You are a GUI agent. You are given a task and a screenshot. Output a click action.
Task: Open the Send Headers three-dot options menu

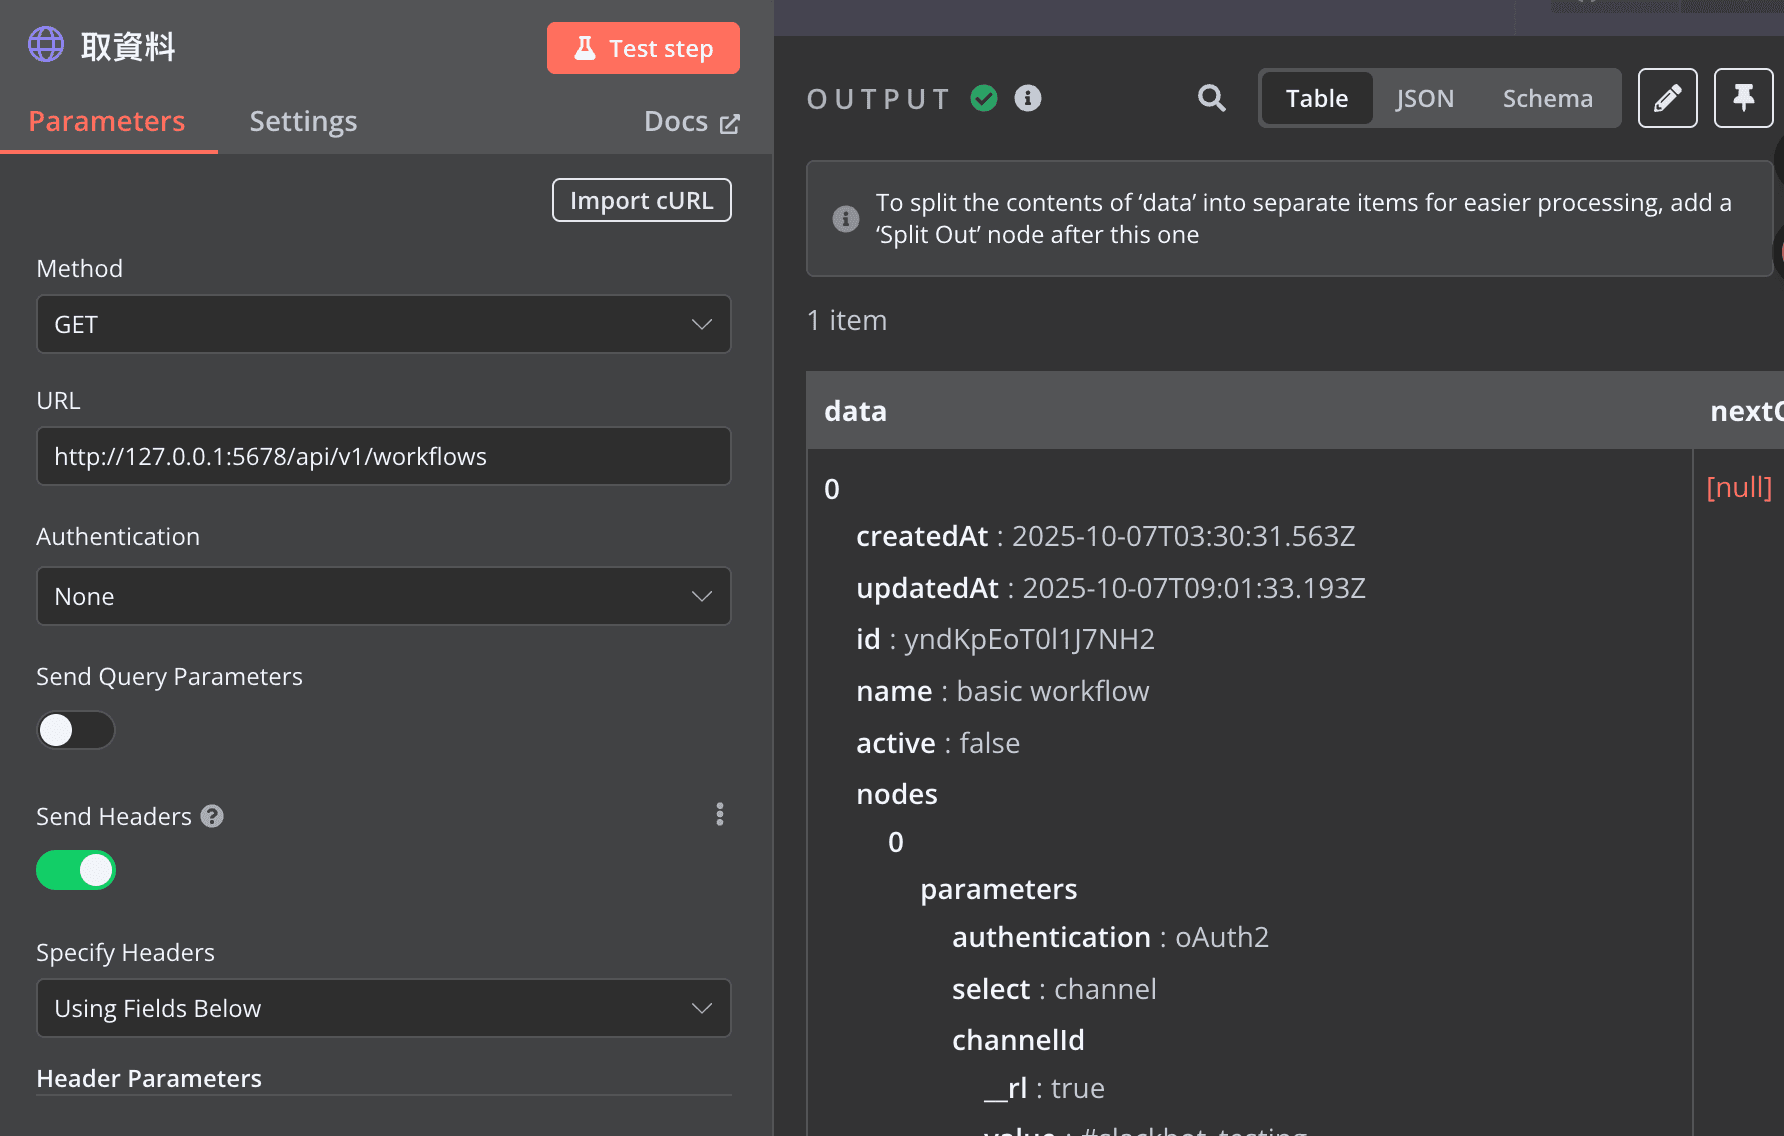pyautogui.click(x=719, y=814)
